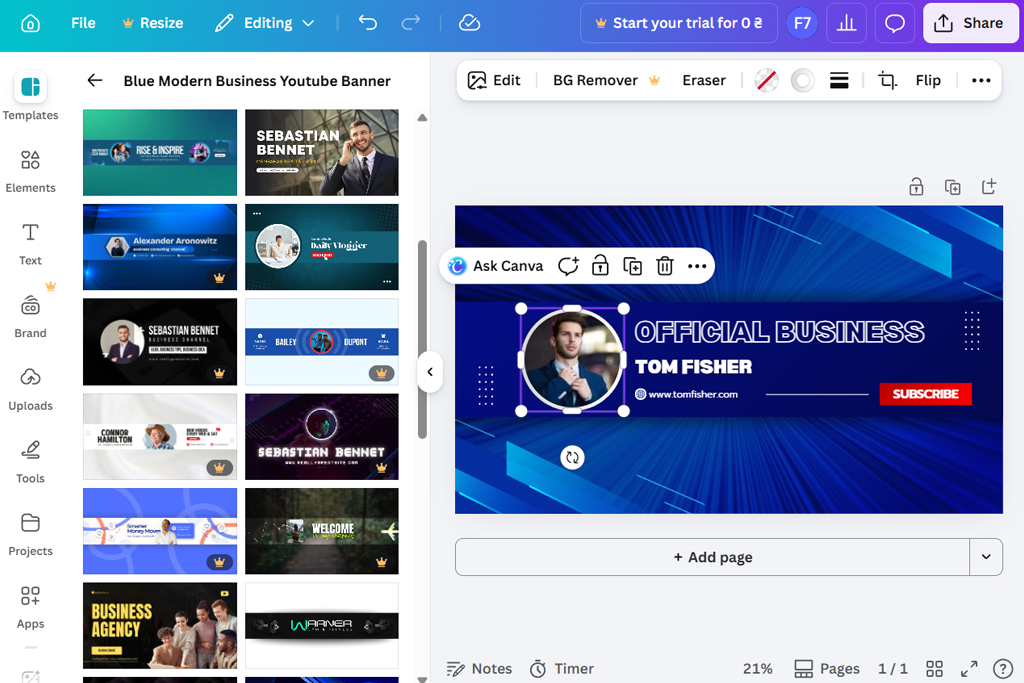Expand Add page dropdown arrow
The image size is (1024, 683).
986,557
